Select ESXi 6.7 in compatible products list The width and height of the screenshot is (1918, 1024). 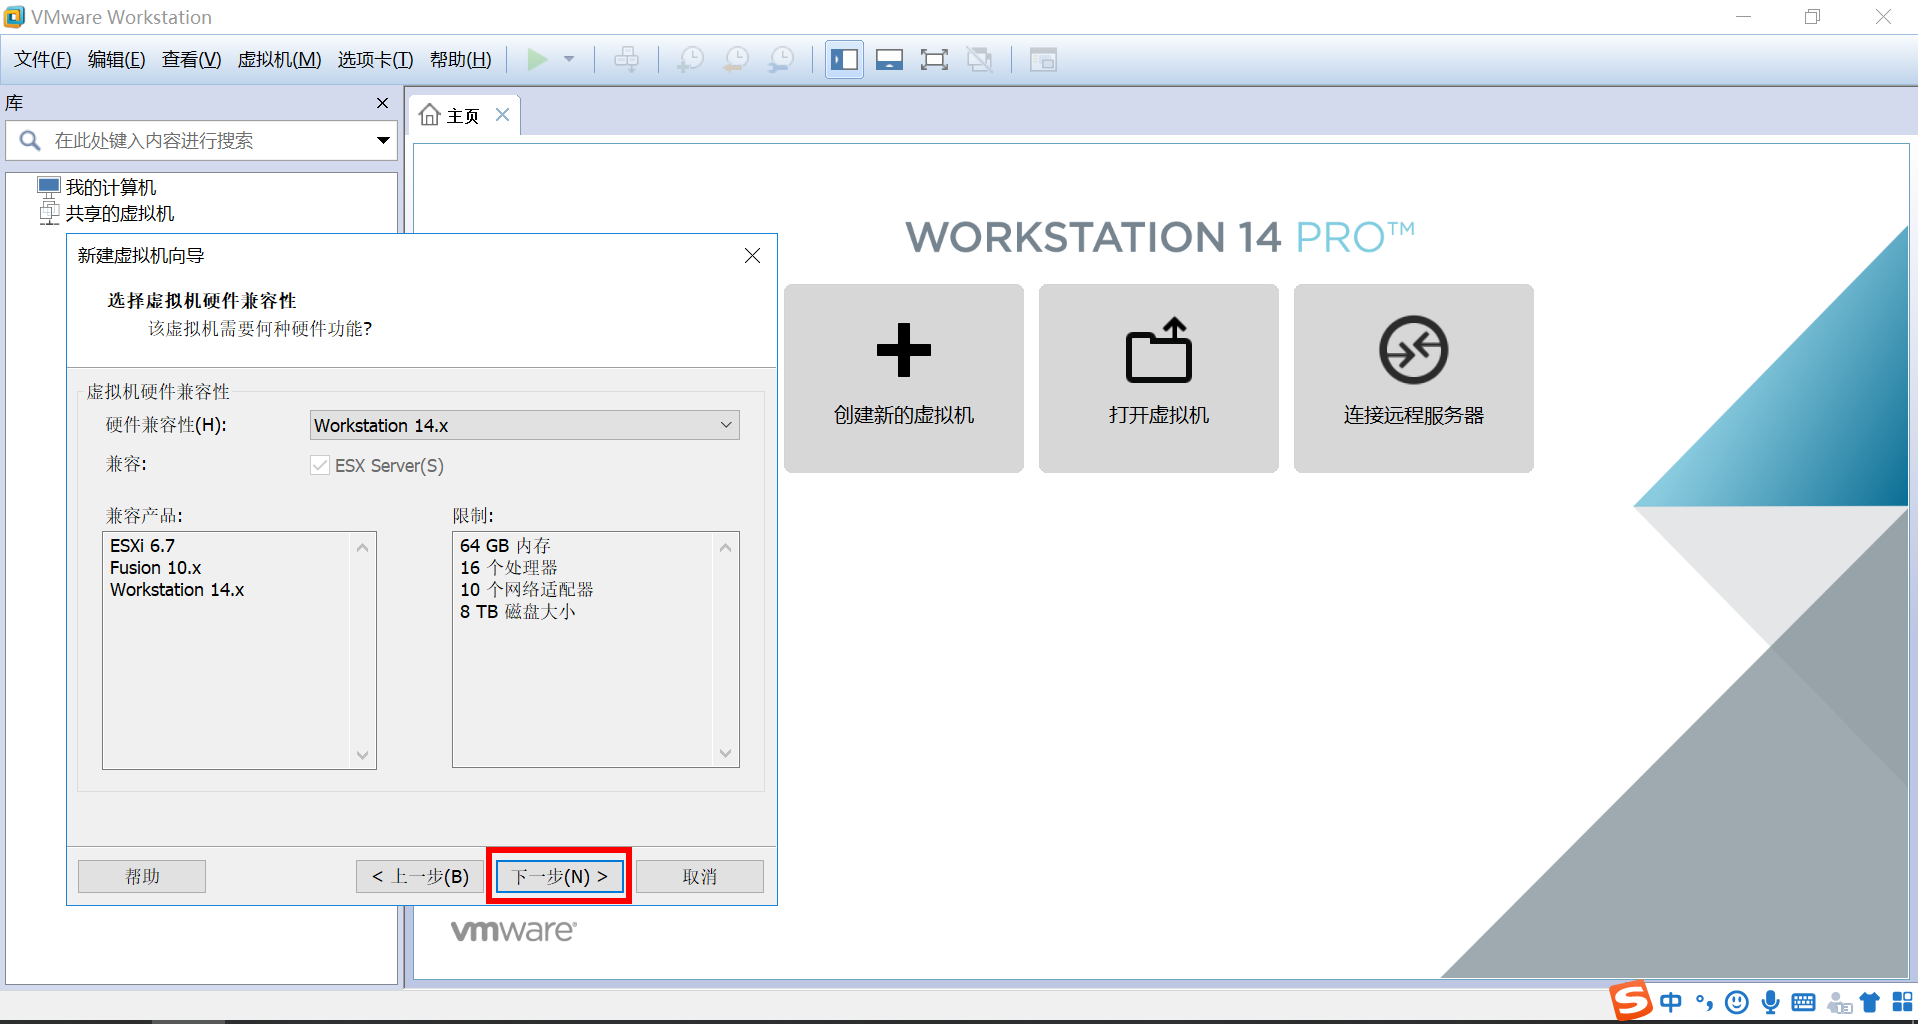pos(142,546)
